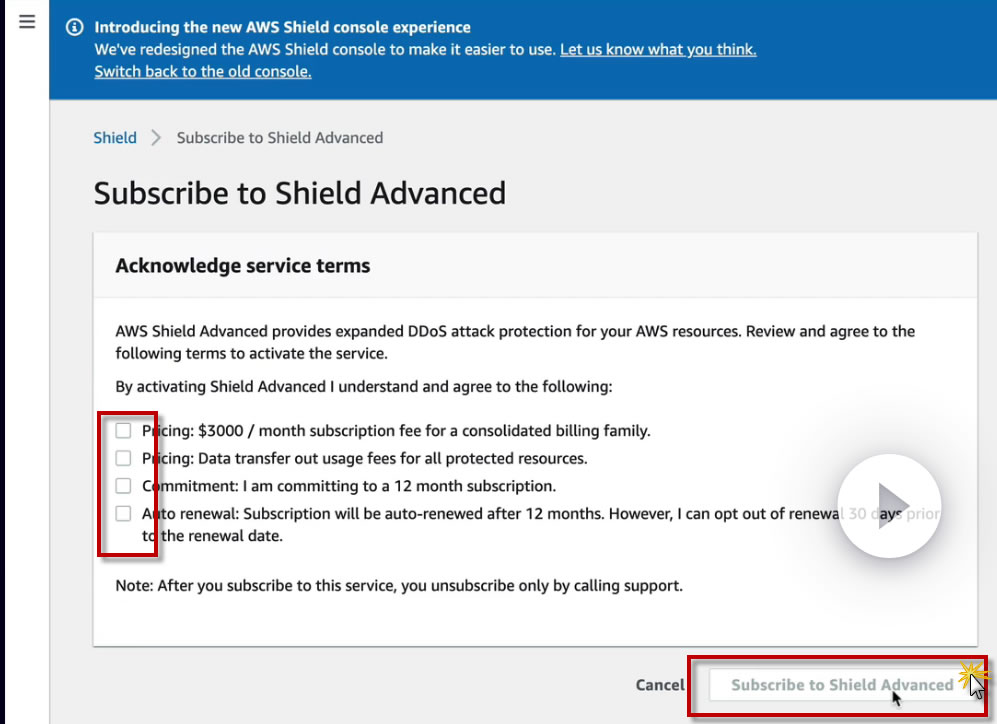The image size is (997, 724).
Task: Open the "Let us know what you think" link
Action: pos(657,49)
